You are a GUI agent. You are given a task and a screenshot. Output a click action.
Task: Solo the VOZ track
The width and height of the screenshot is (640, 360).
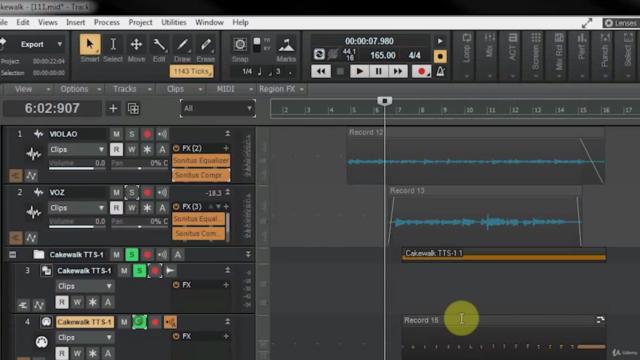(x=131, y=192)
